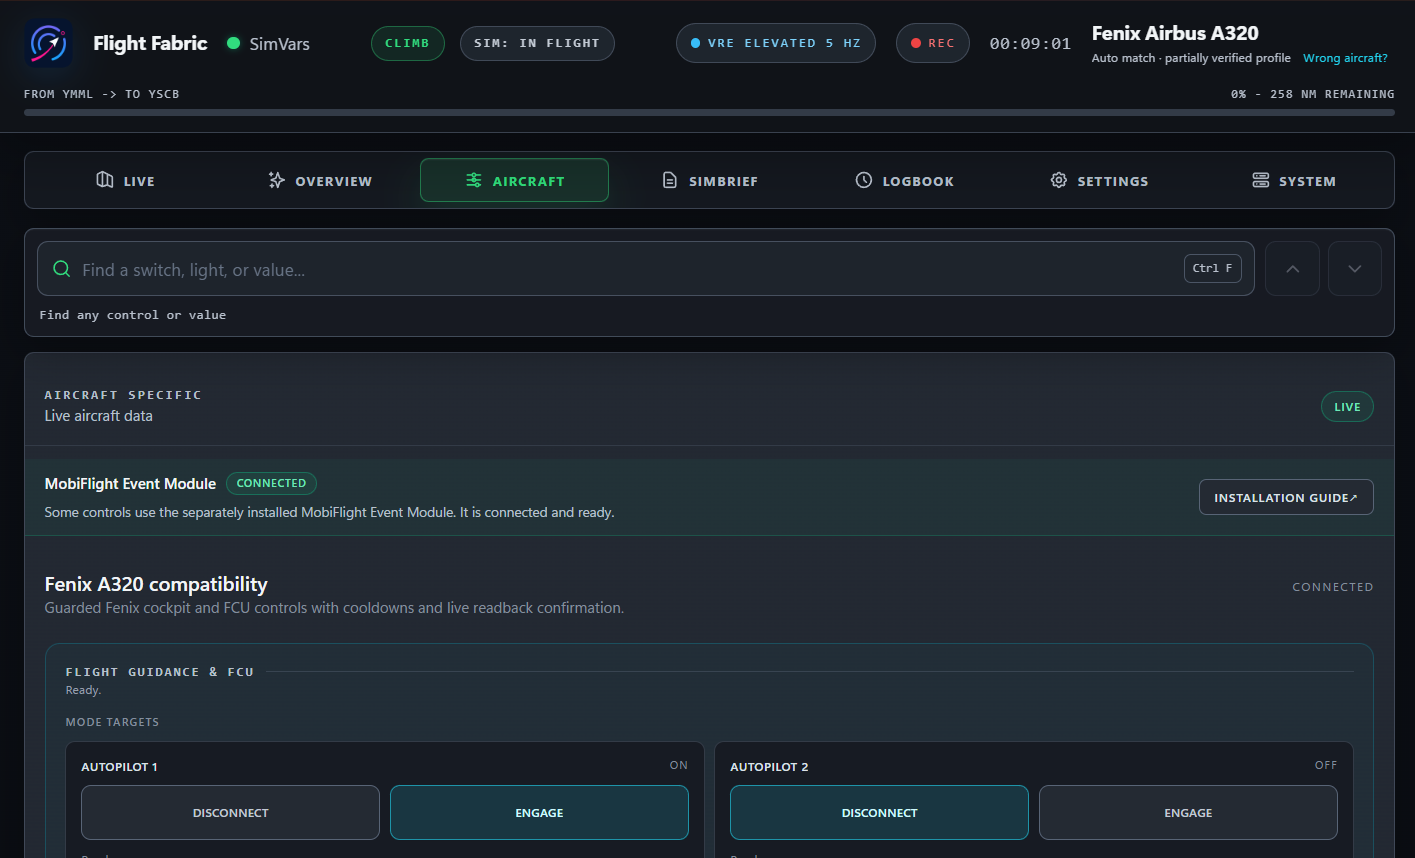Click the Ctrl F shortcut hint
Screen dimensions: 1415x858
[1212, 268]
